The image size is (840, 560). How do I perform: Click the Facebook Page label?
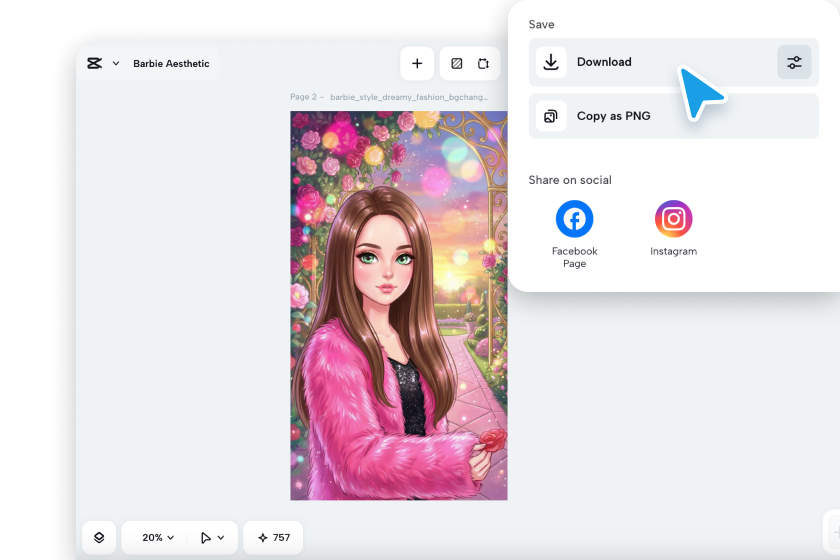pos(574,257)
